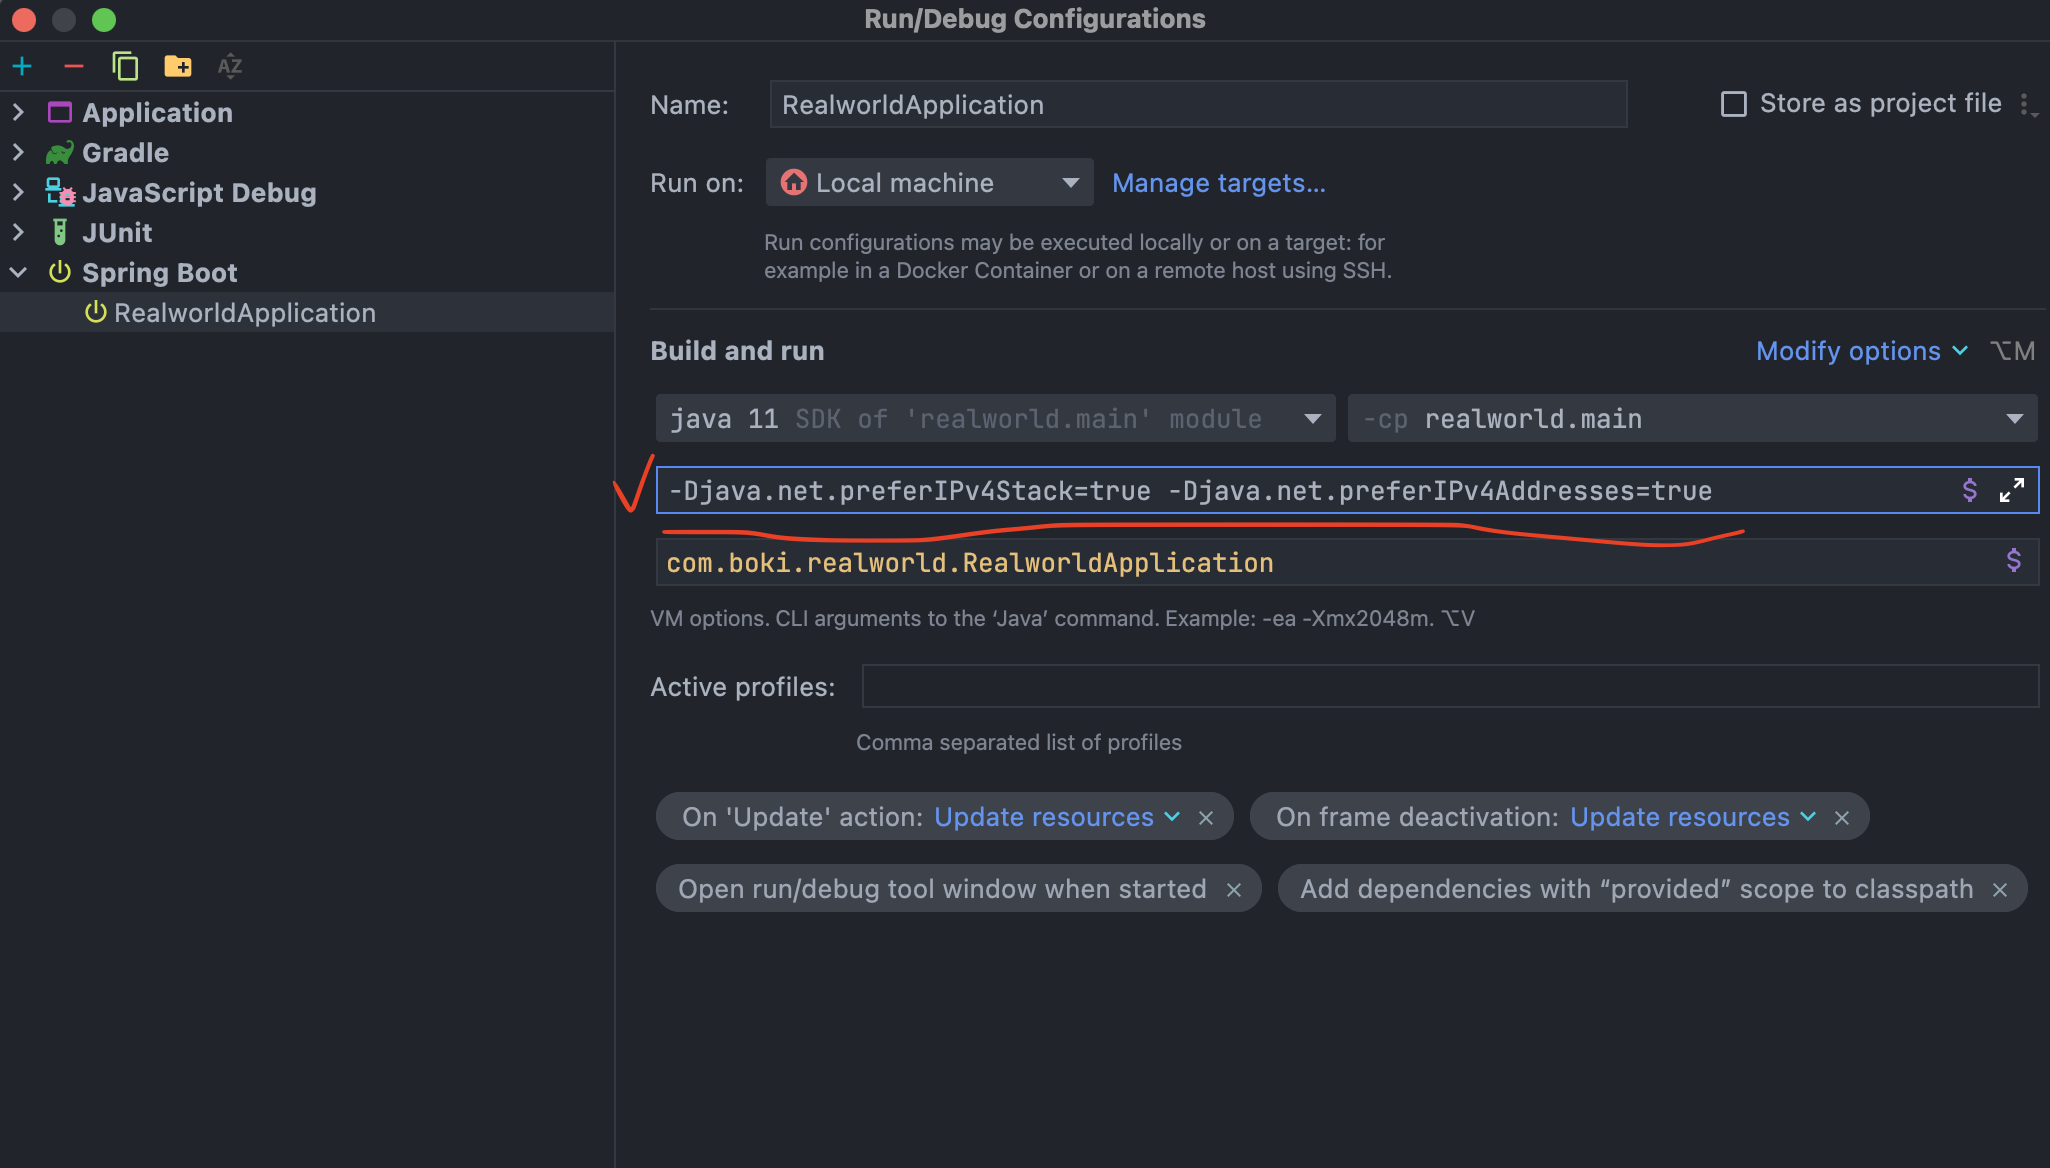This screenshot has height=1168, width=2050.
Task: Open the Run on Local machine dropdown
Action: (x=929, y=183)
